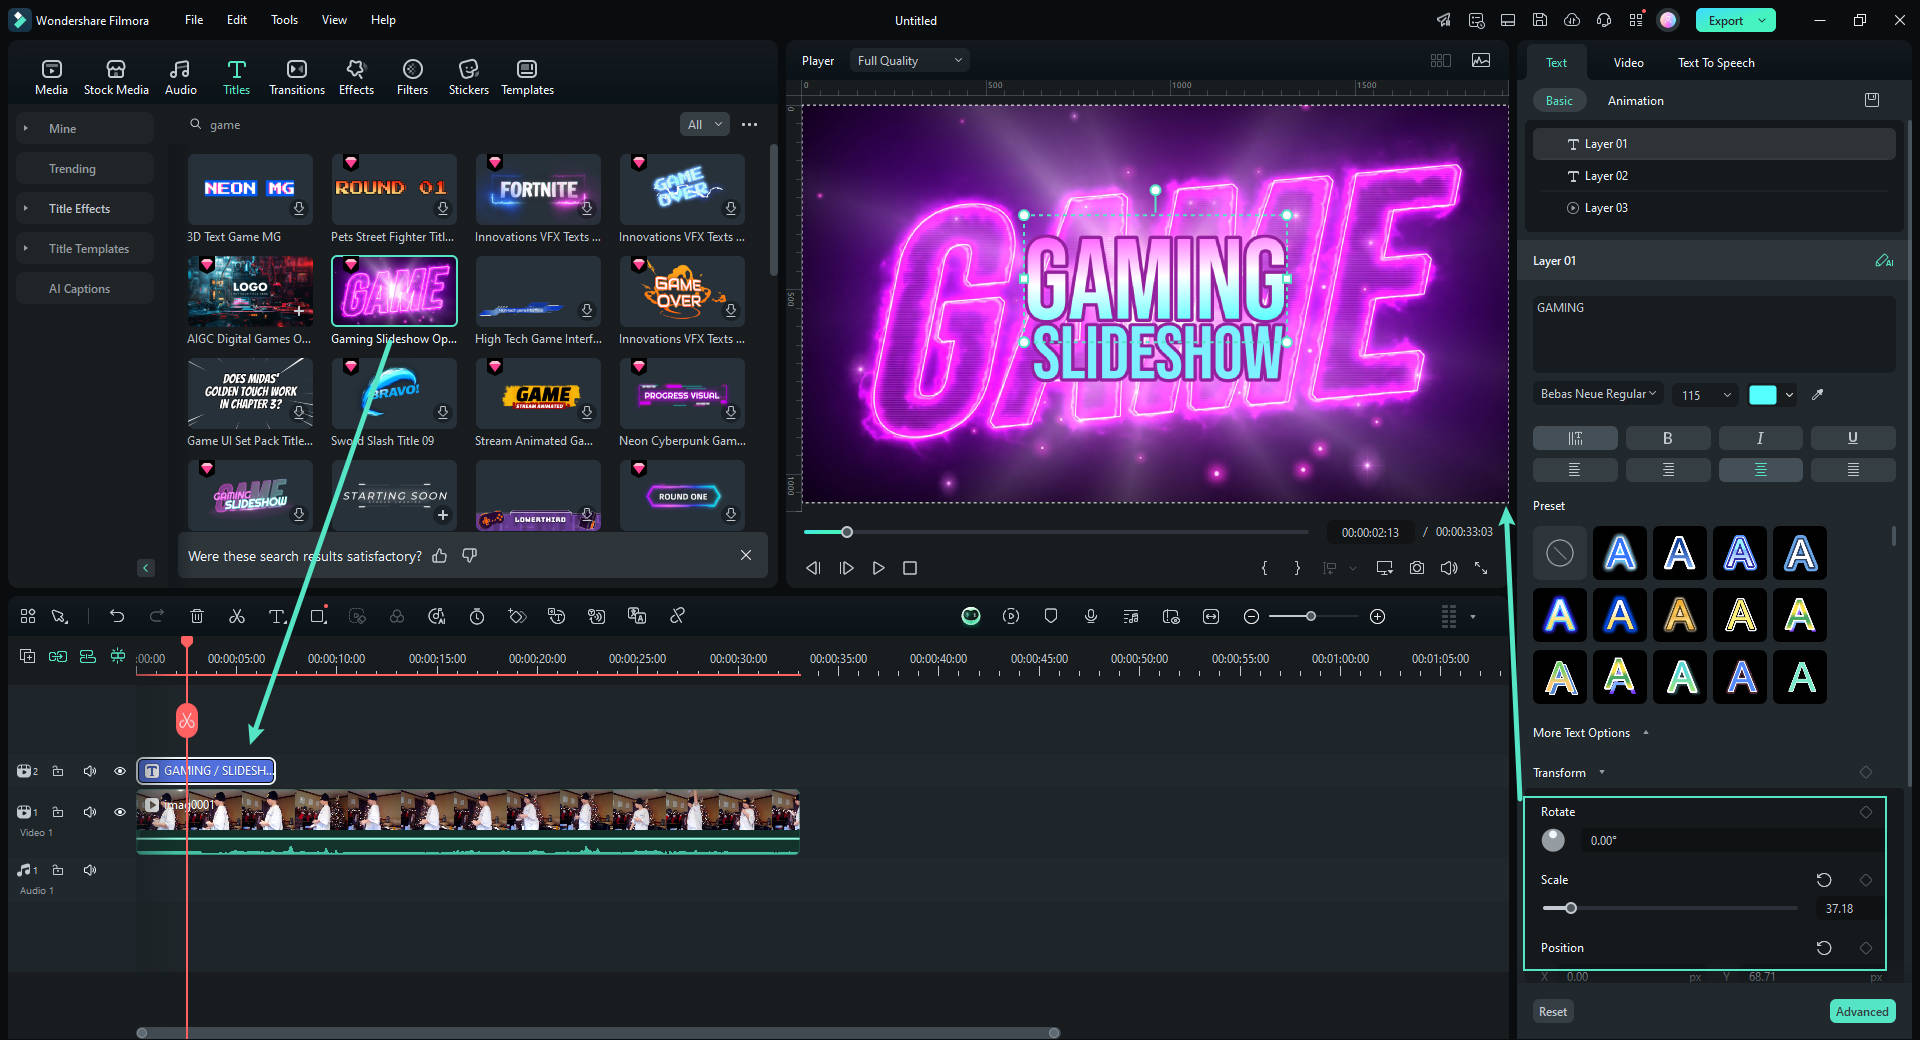Open the All filter dropdown

704,124
